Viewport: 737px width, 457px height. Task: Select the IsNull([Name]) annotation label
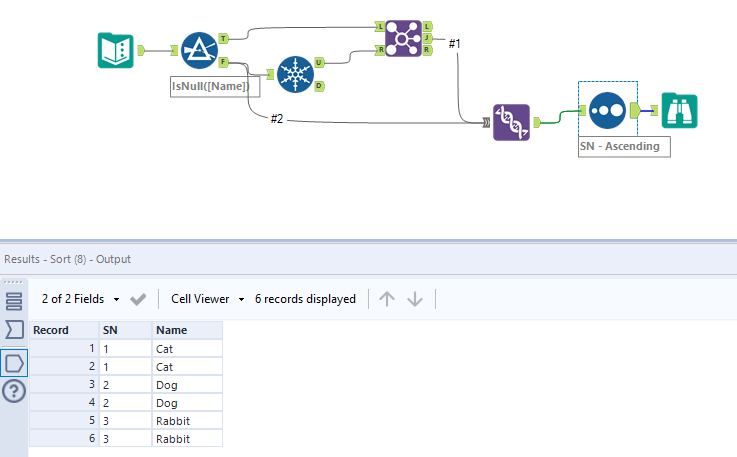[215, 87]
